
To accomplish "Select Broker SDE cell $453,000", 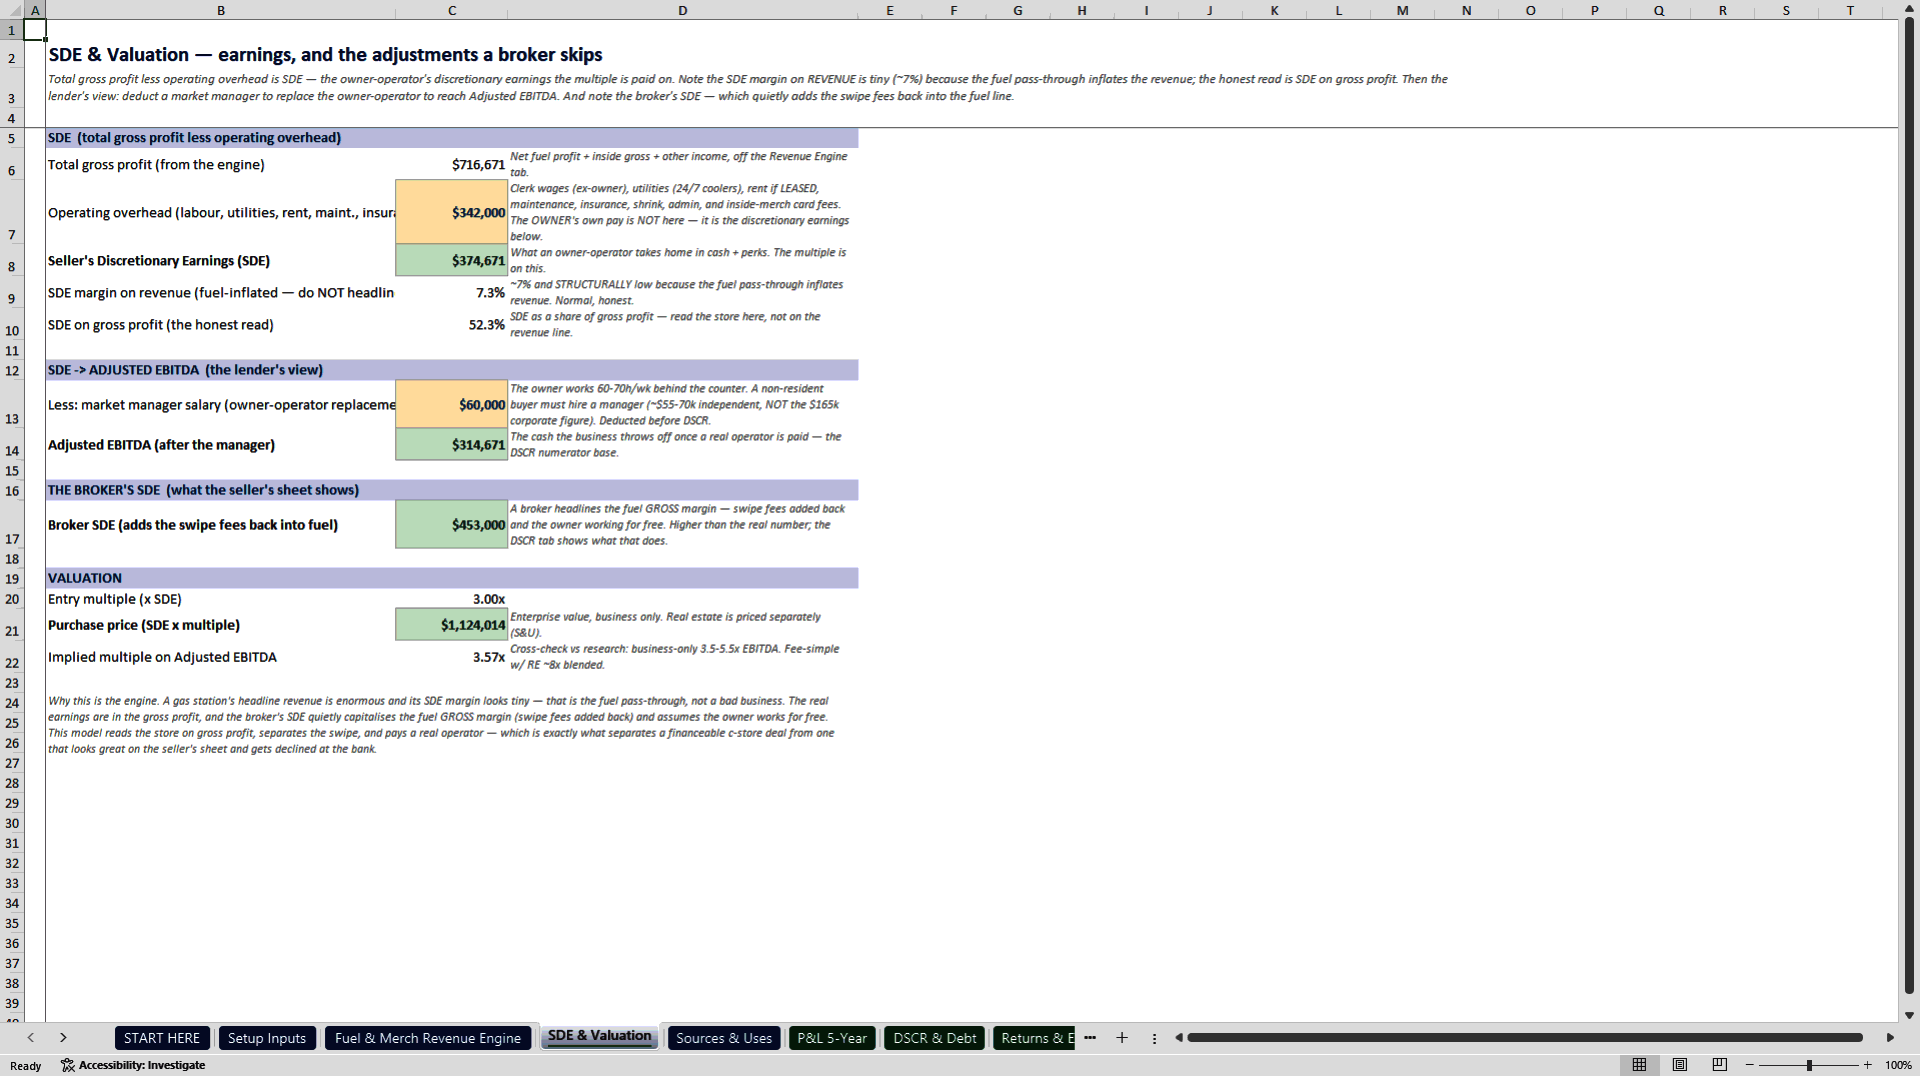I will tap(452, 524).
